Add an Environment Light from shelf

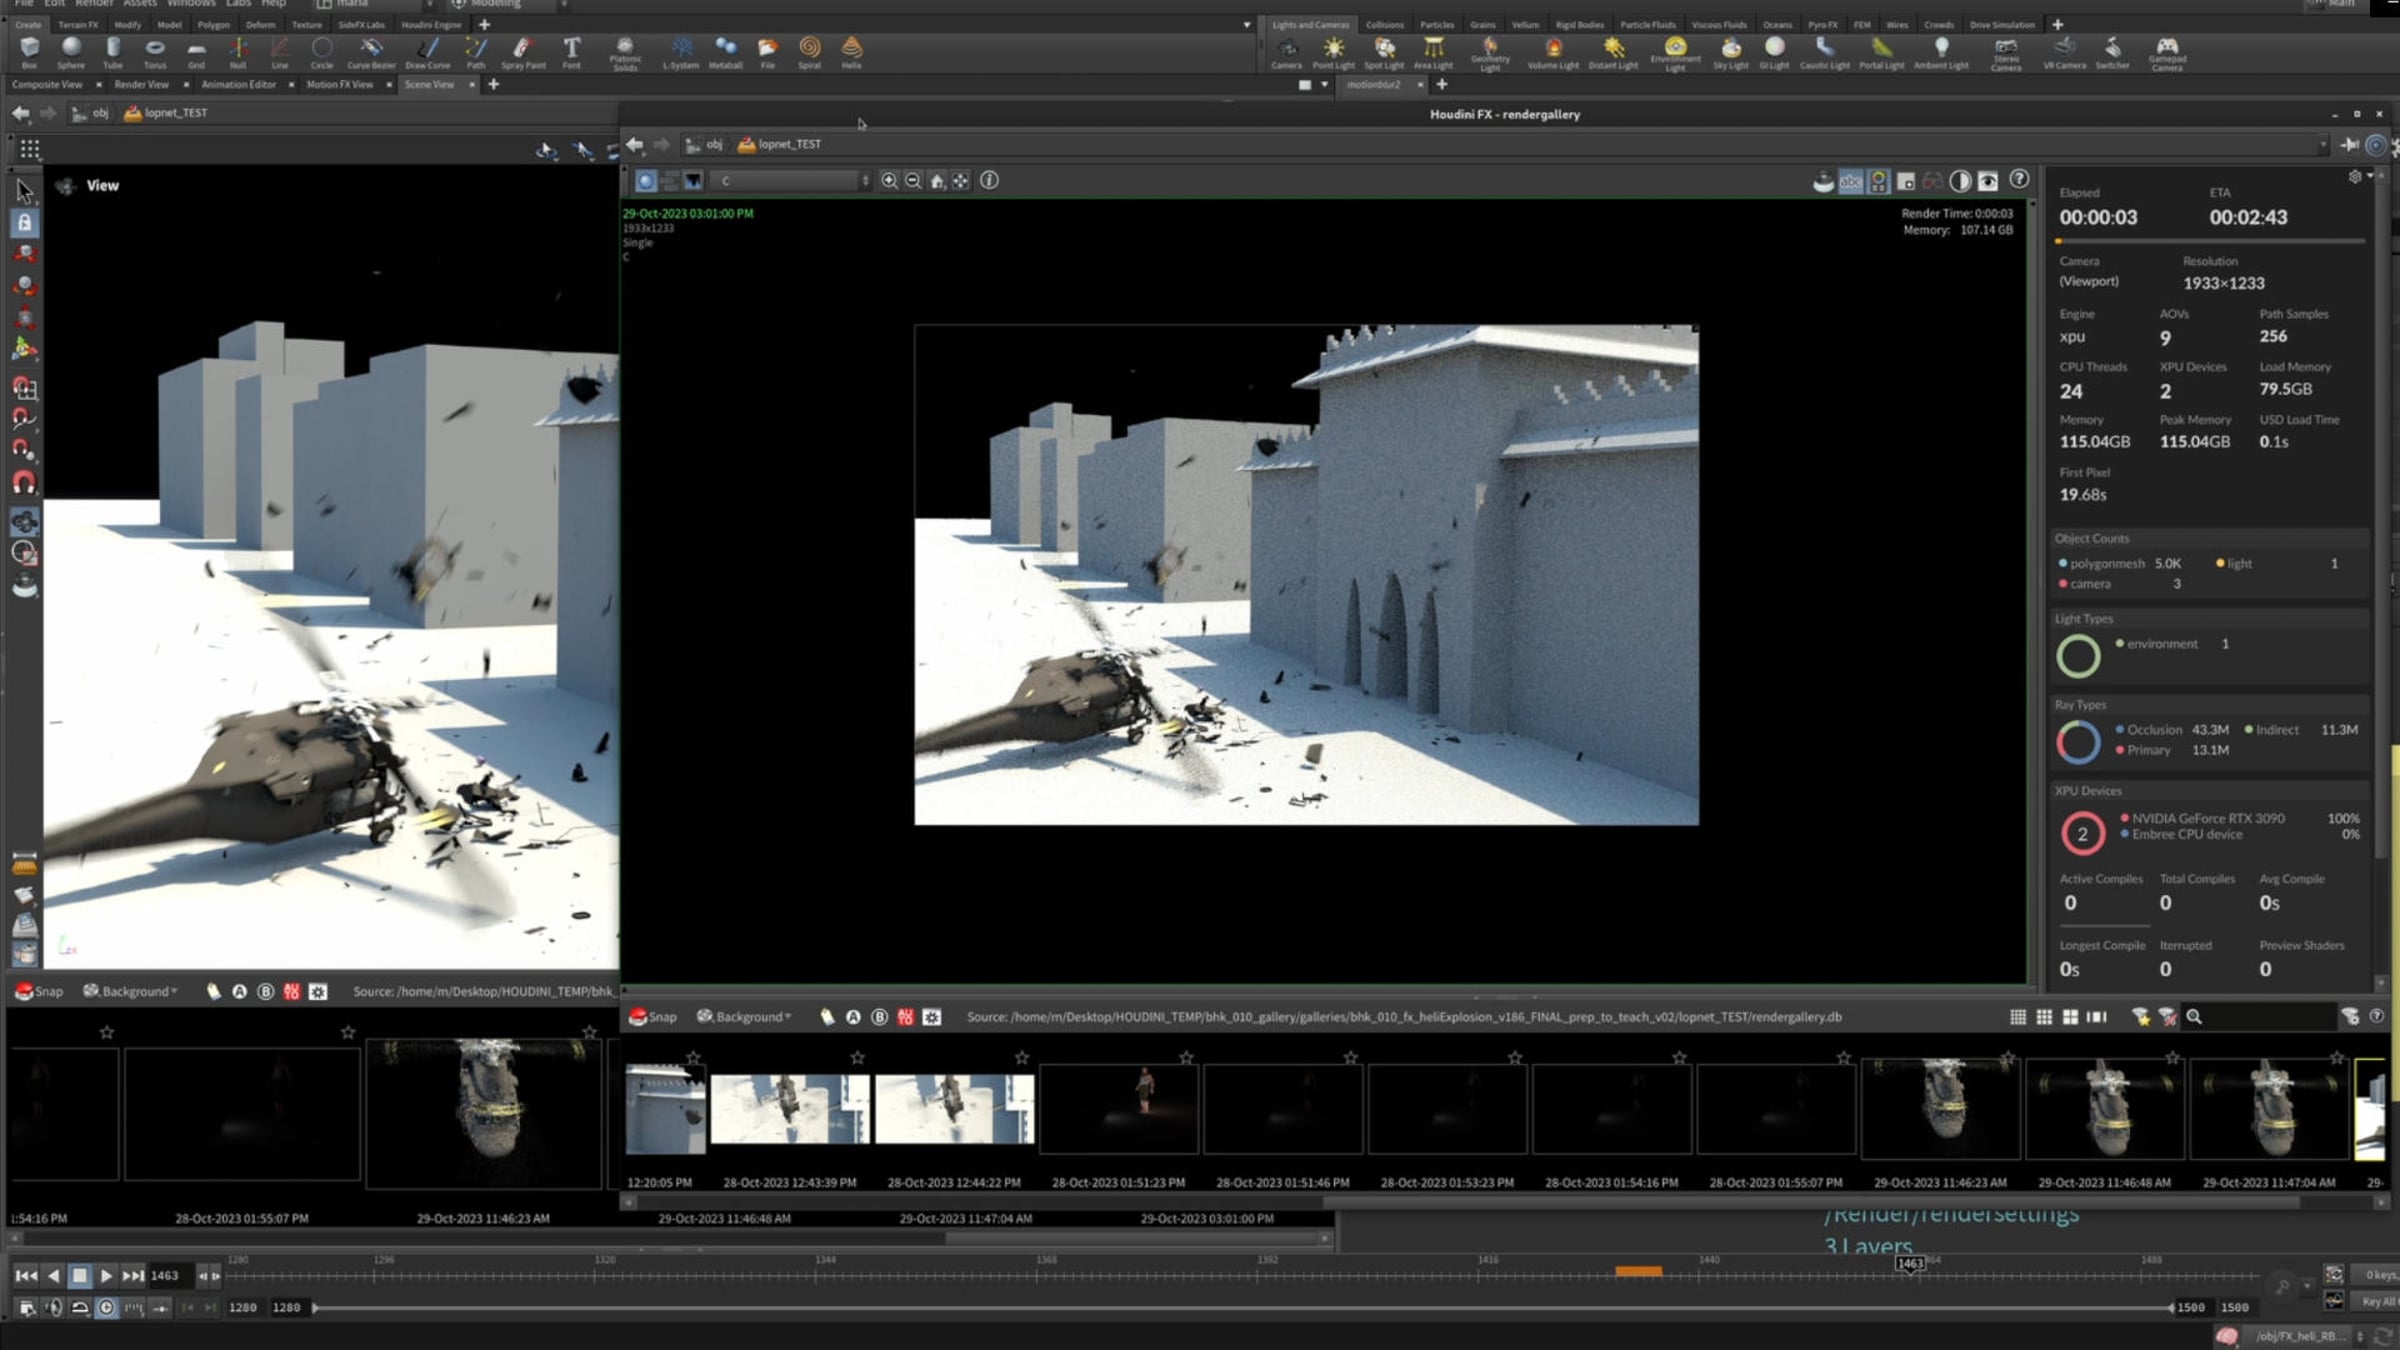pyautogui.click(x=1675, y=53)
